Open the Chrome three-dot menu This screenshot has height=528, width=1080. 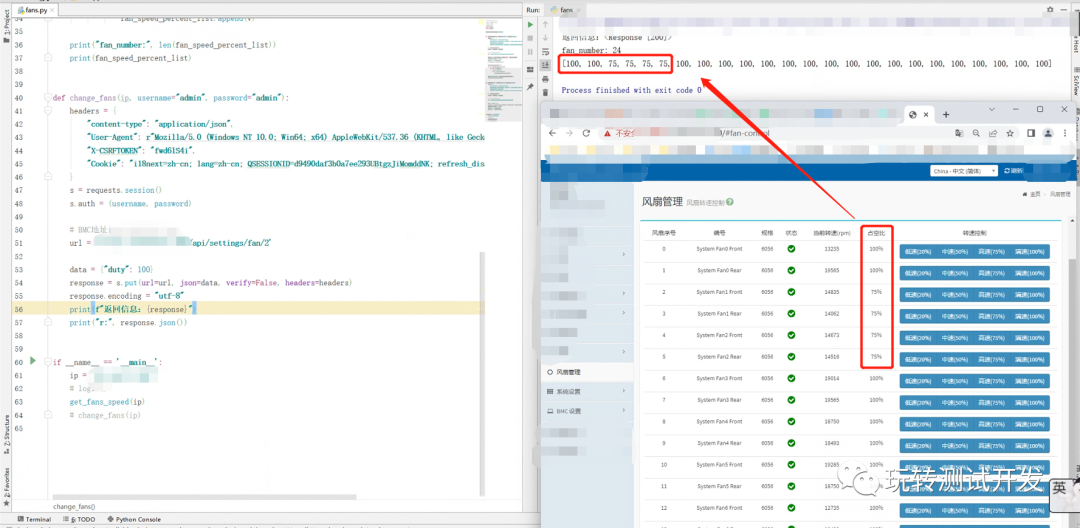click(1064, 133)
